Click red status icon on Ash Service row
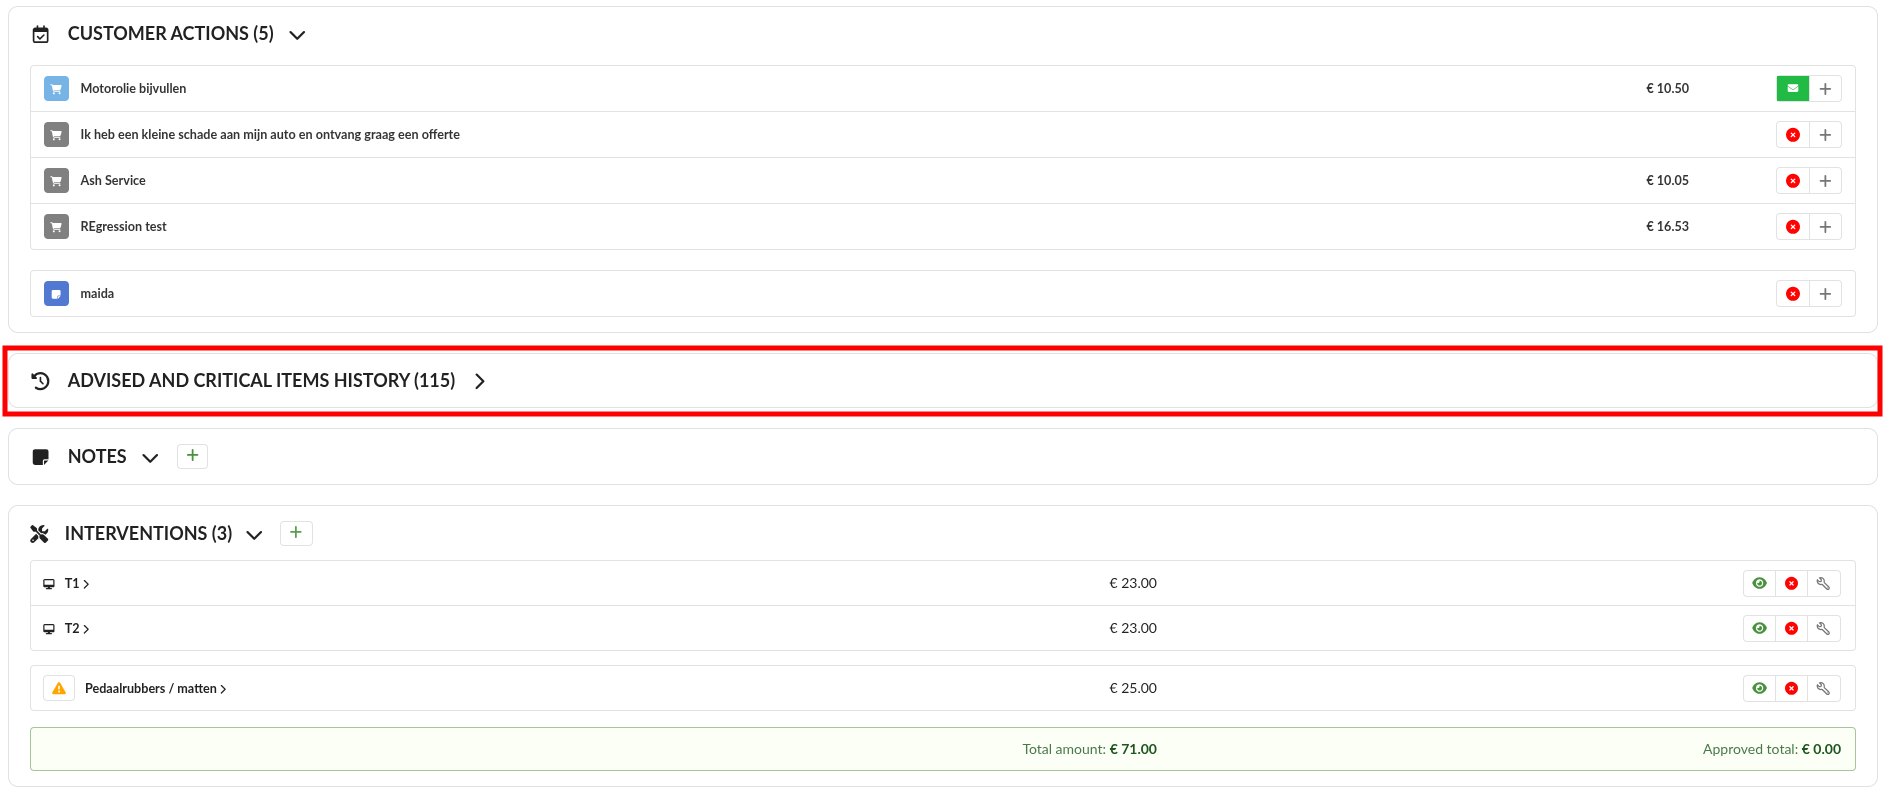The image size is (1883, 792). pyautogui.click(x=1792, y=181)
